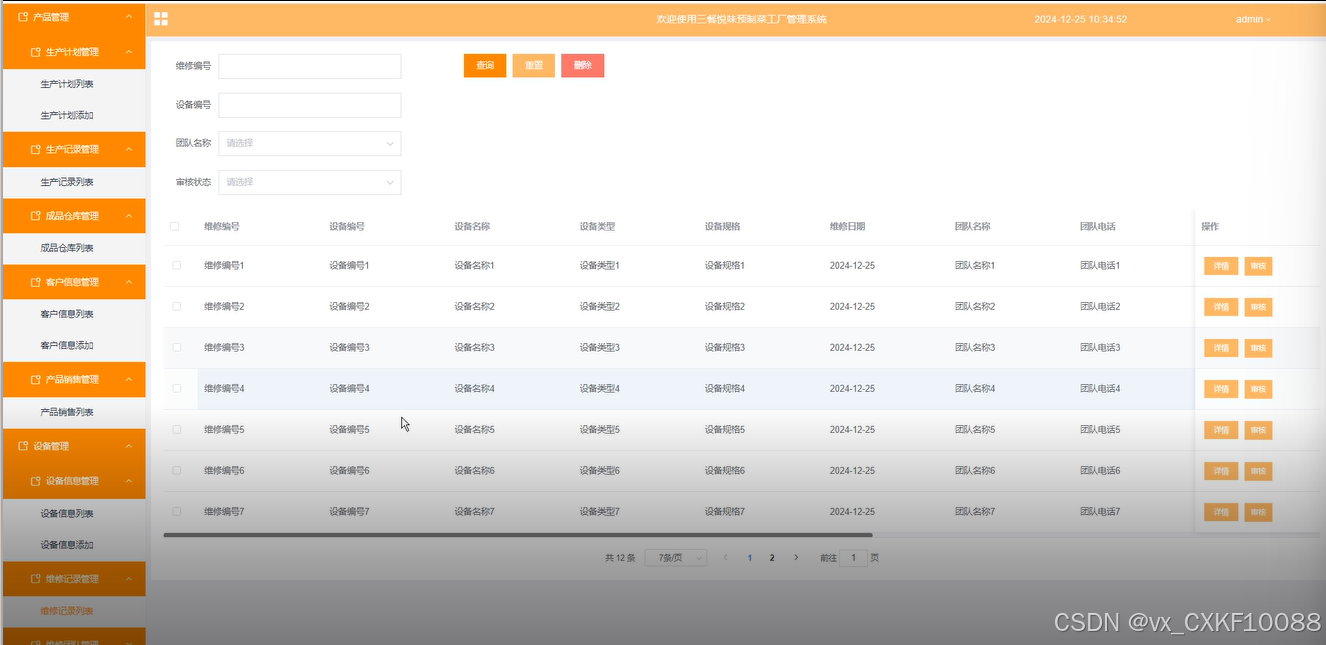Open the 7条/页 page size selector
This screenshot has width=1326, height=645.
(x=676, y=557)
